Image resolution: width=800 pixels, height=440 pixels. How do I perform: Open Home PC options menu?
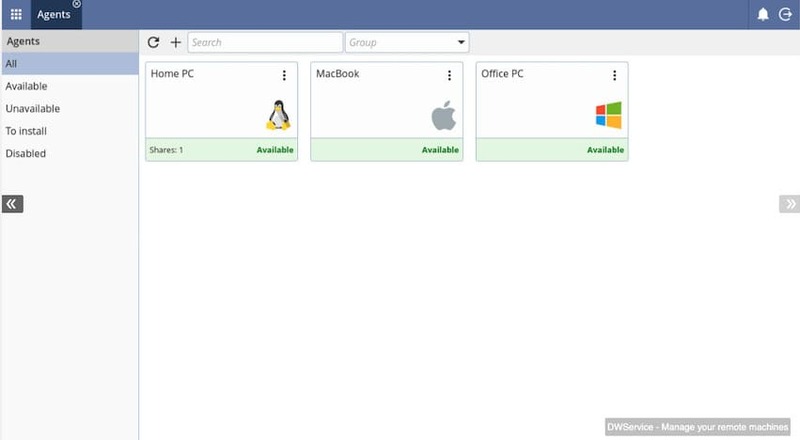284,76
